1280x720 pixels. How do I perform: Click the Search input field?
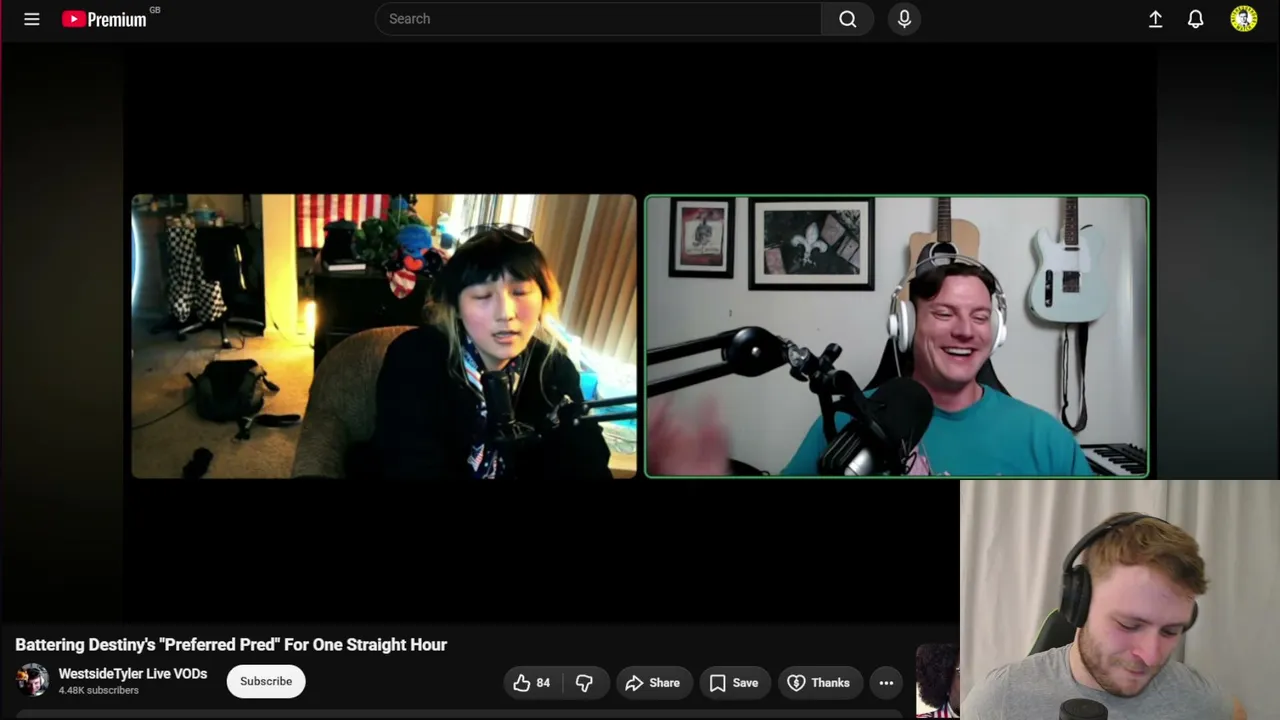click(598, 19)
